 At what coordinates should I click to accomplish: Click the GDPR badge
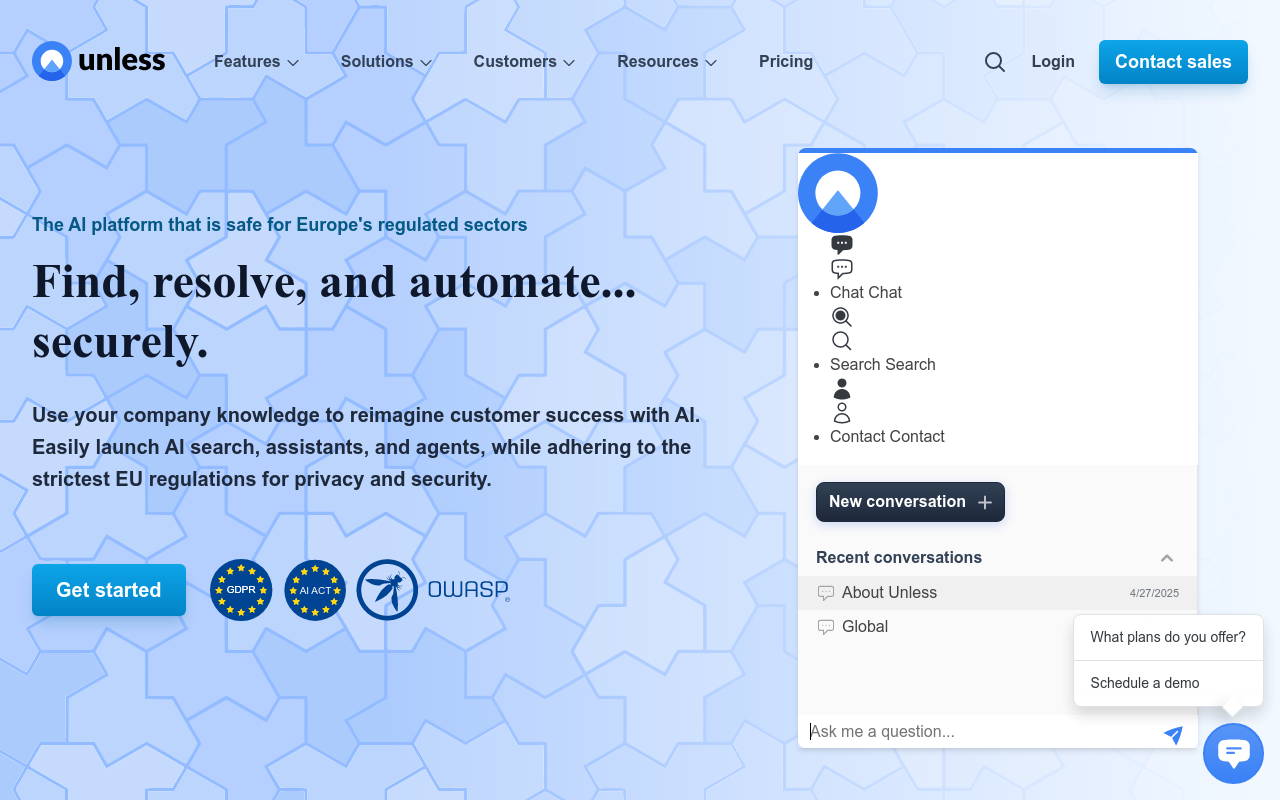pyautogui.click(x=241, y=590)
